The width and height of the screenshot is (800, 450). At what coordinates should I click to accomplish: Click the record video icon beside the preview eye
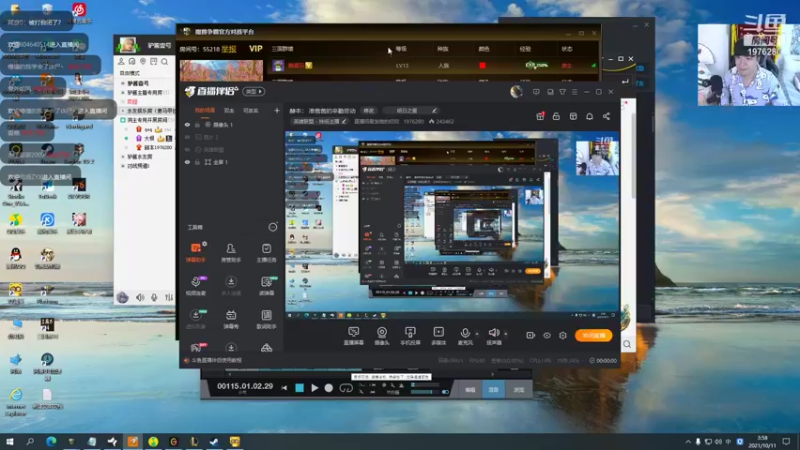point(531,335)
